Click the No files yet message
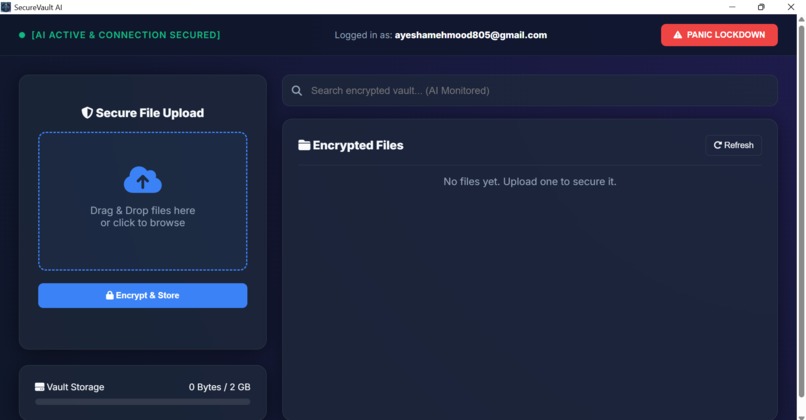Image resolution: width=806 pixels, height=420 pixels. tap(529, 181)
